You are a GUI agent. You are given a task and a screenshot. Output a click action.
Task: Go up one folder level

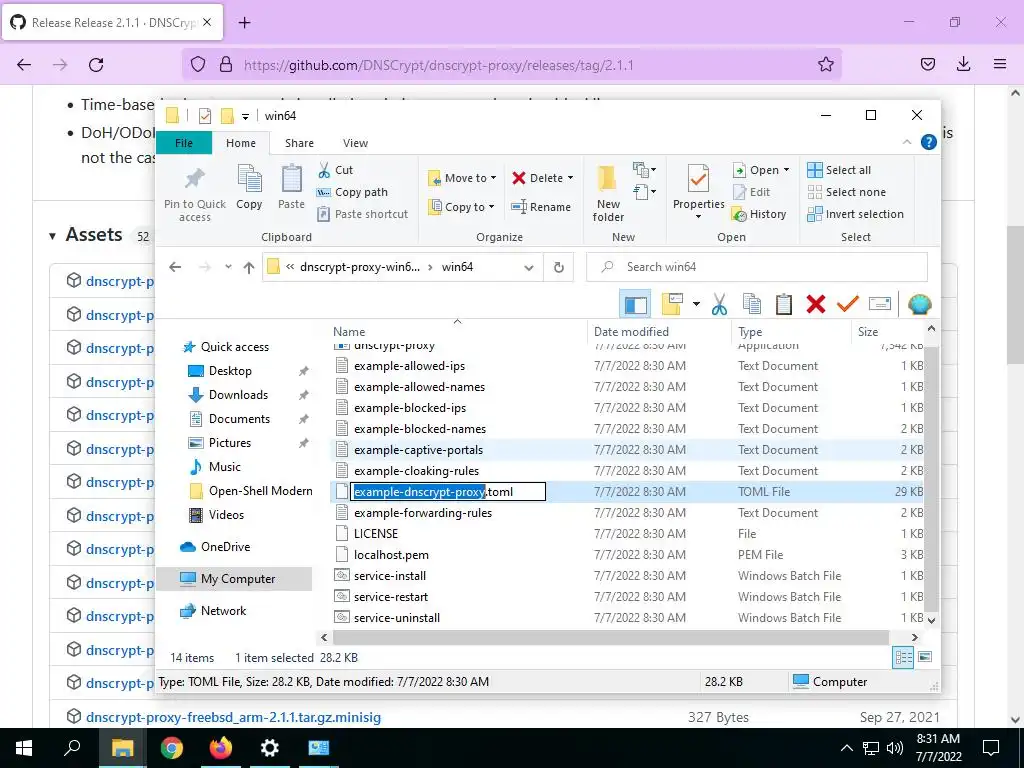click(x=249, y=267)
